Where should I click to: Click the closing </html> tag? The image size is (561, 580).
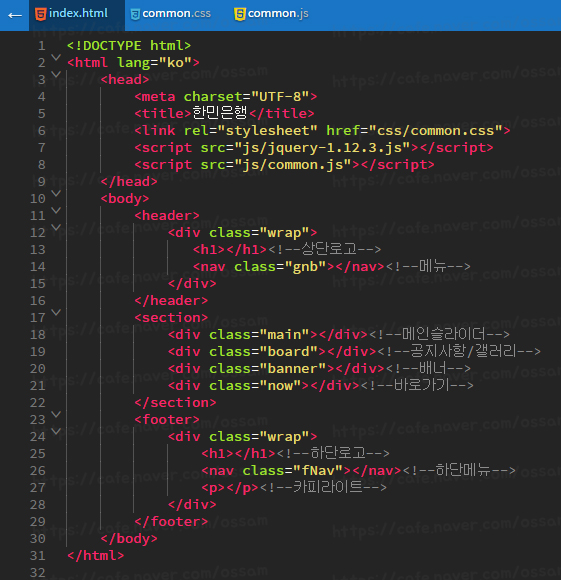click(96, 556)
